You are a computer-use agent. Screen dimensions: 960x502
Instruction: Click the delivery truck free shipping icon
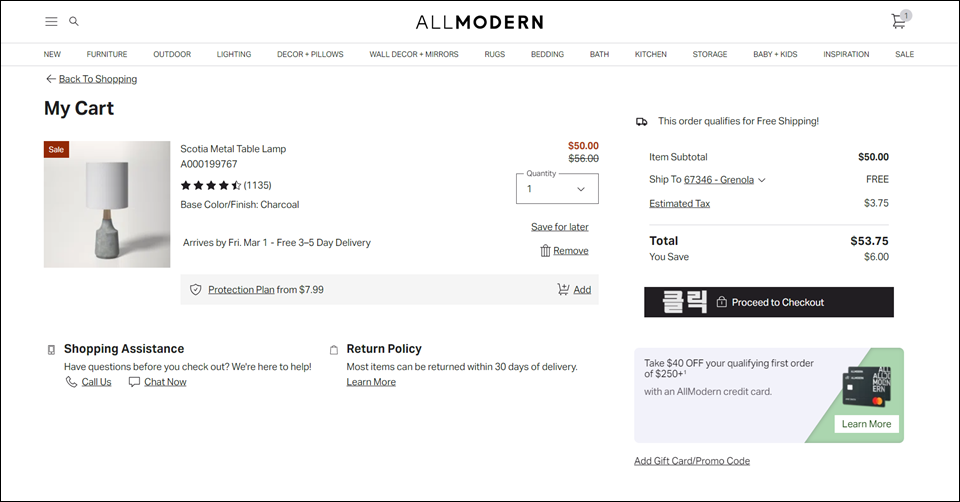coord(642,122)
